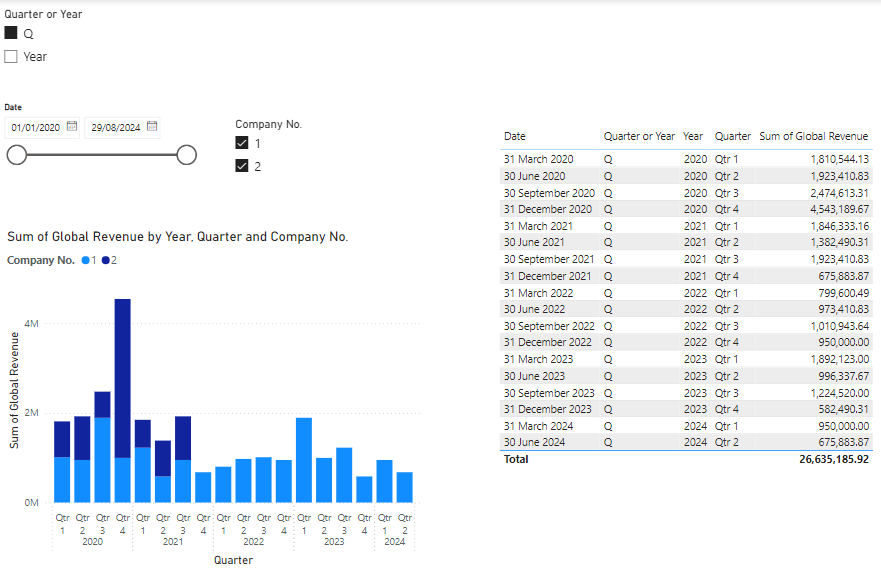Click the Company No. slicer title
Screen dimensions: 881x568
tap(269, 124)
